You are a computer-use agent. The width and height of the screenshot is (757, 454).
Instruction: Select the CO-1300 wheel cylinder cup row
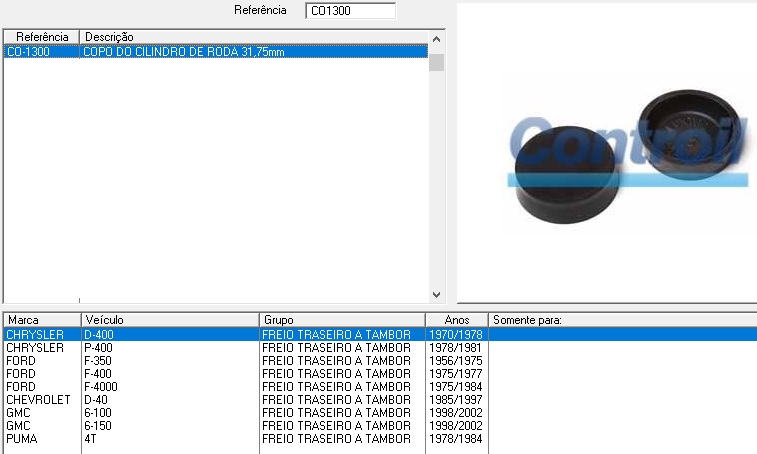click(x=215, y=51)
